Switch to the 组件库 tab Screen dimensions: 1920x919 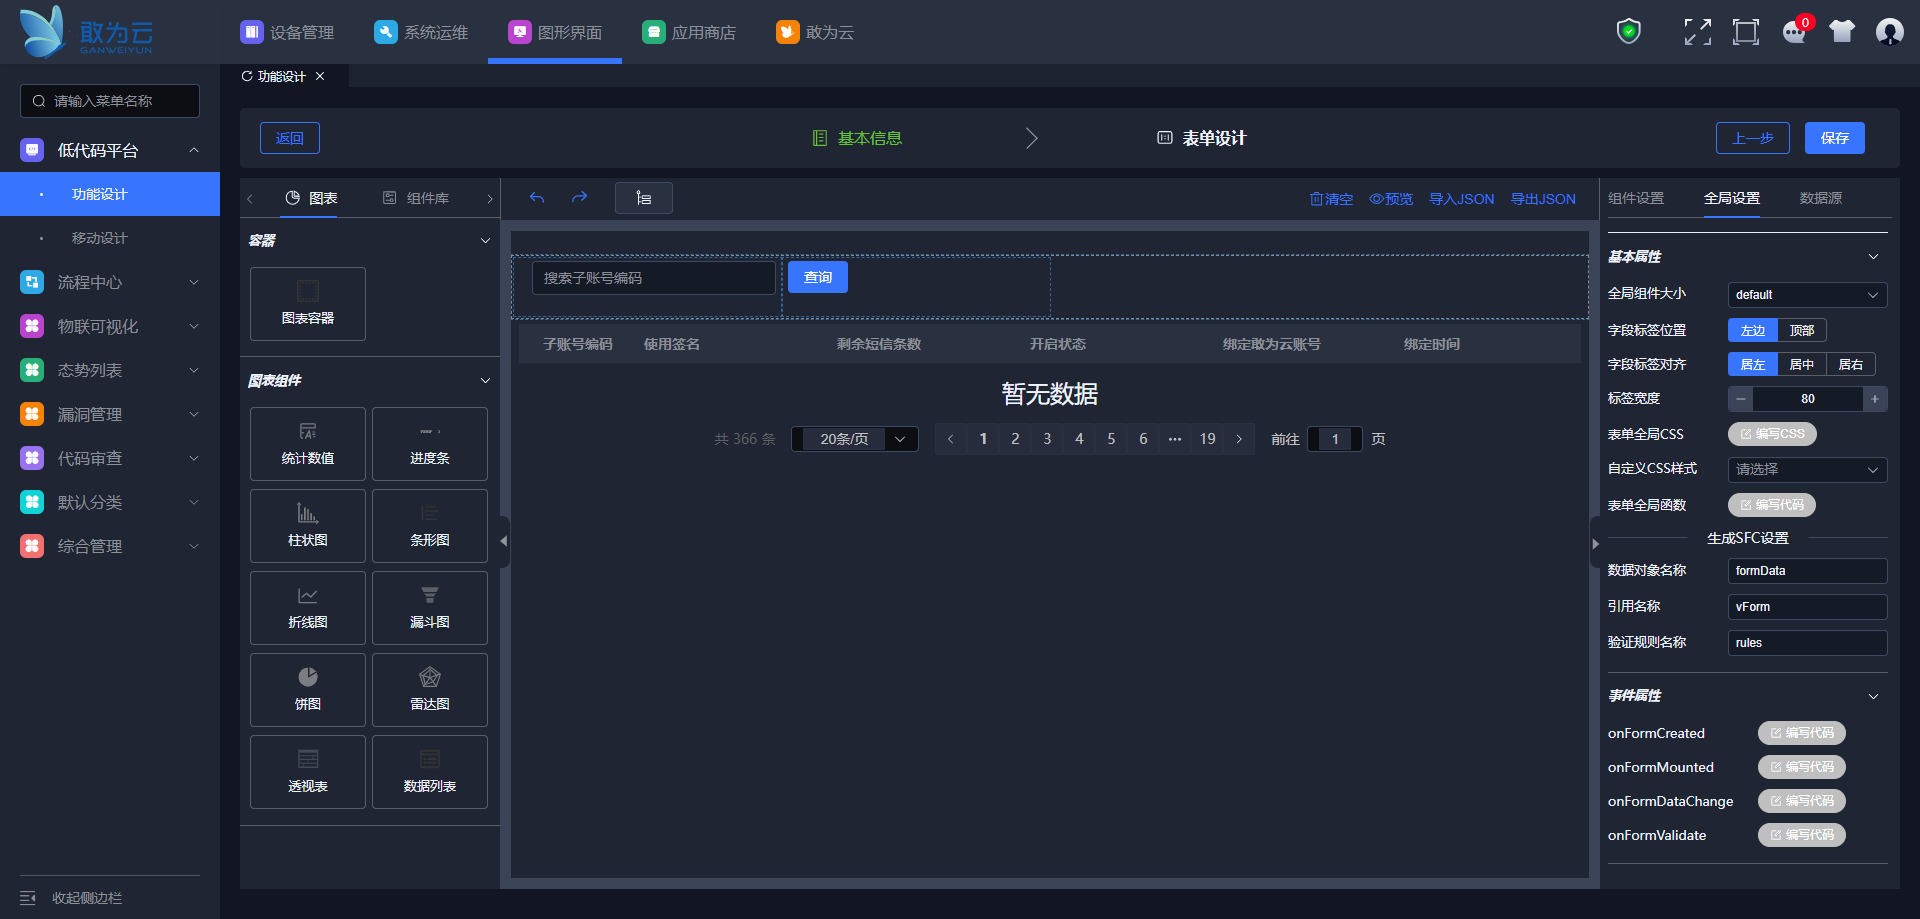(x=416, y=198)
